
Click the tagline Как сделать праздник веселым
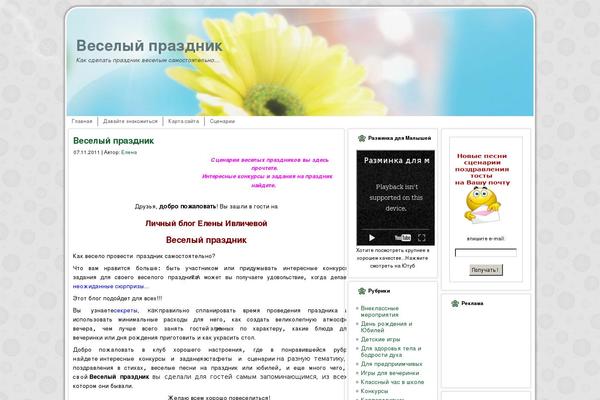point(148,60)
